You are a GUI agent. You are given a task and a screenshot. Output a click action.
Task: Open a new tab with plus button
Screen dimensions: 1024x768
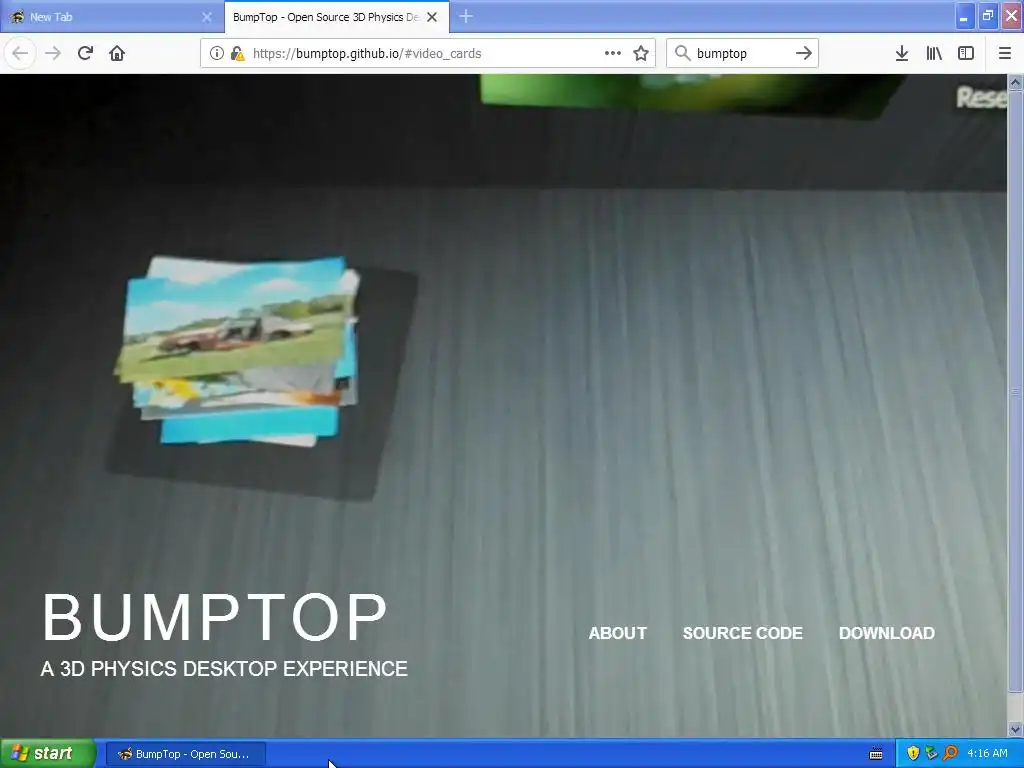point(466,16)
